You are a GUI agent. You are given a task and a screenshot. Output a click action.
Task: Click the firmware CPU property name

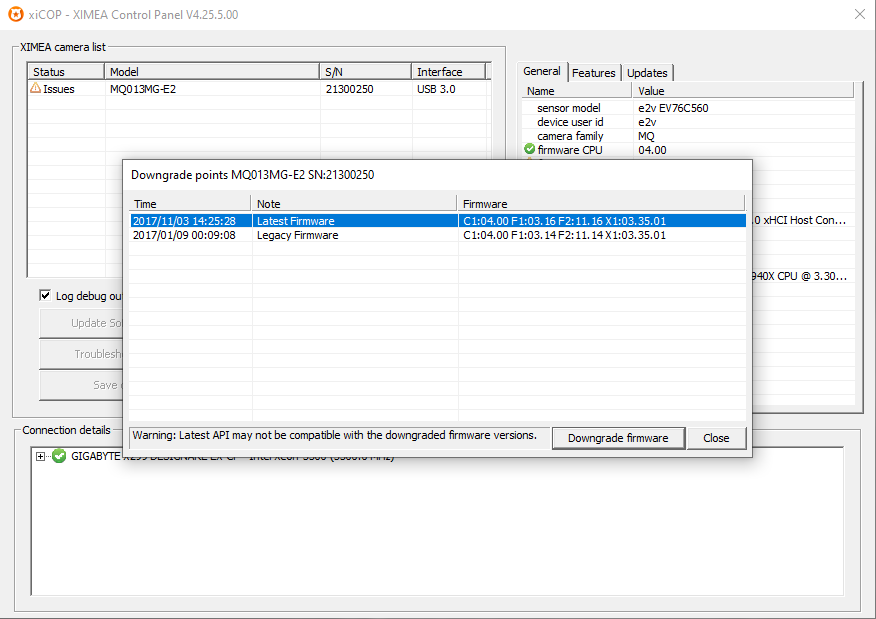(x=570, y=150)
